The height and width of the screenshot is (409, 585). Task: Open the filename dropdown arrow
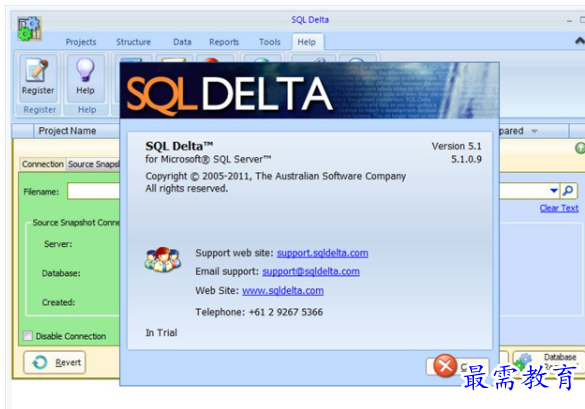pos(554,191)
